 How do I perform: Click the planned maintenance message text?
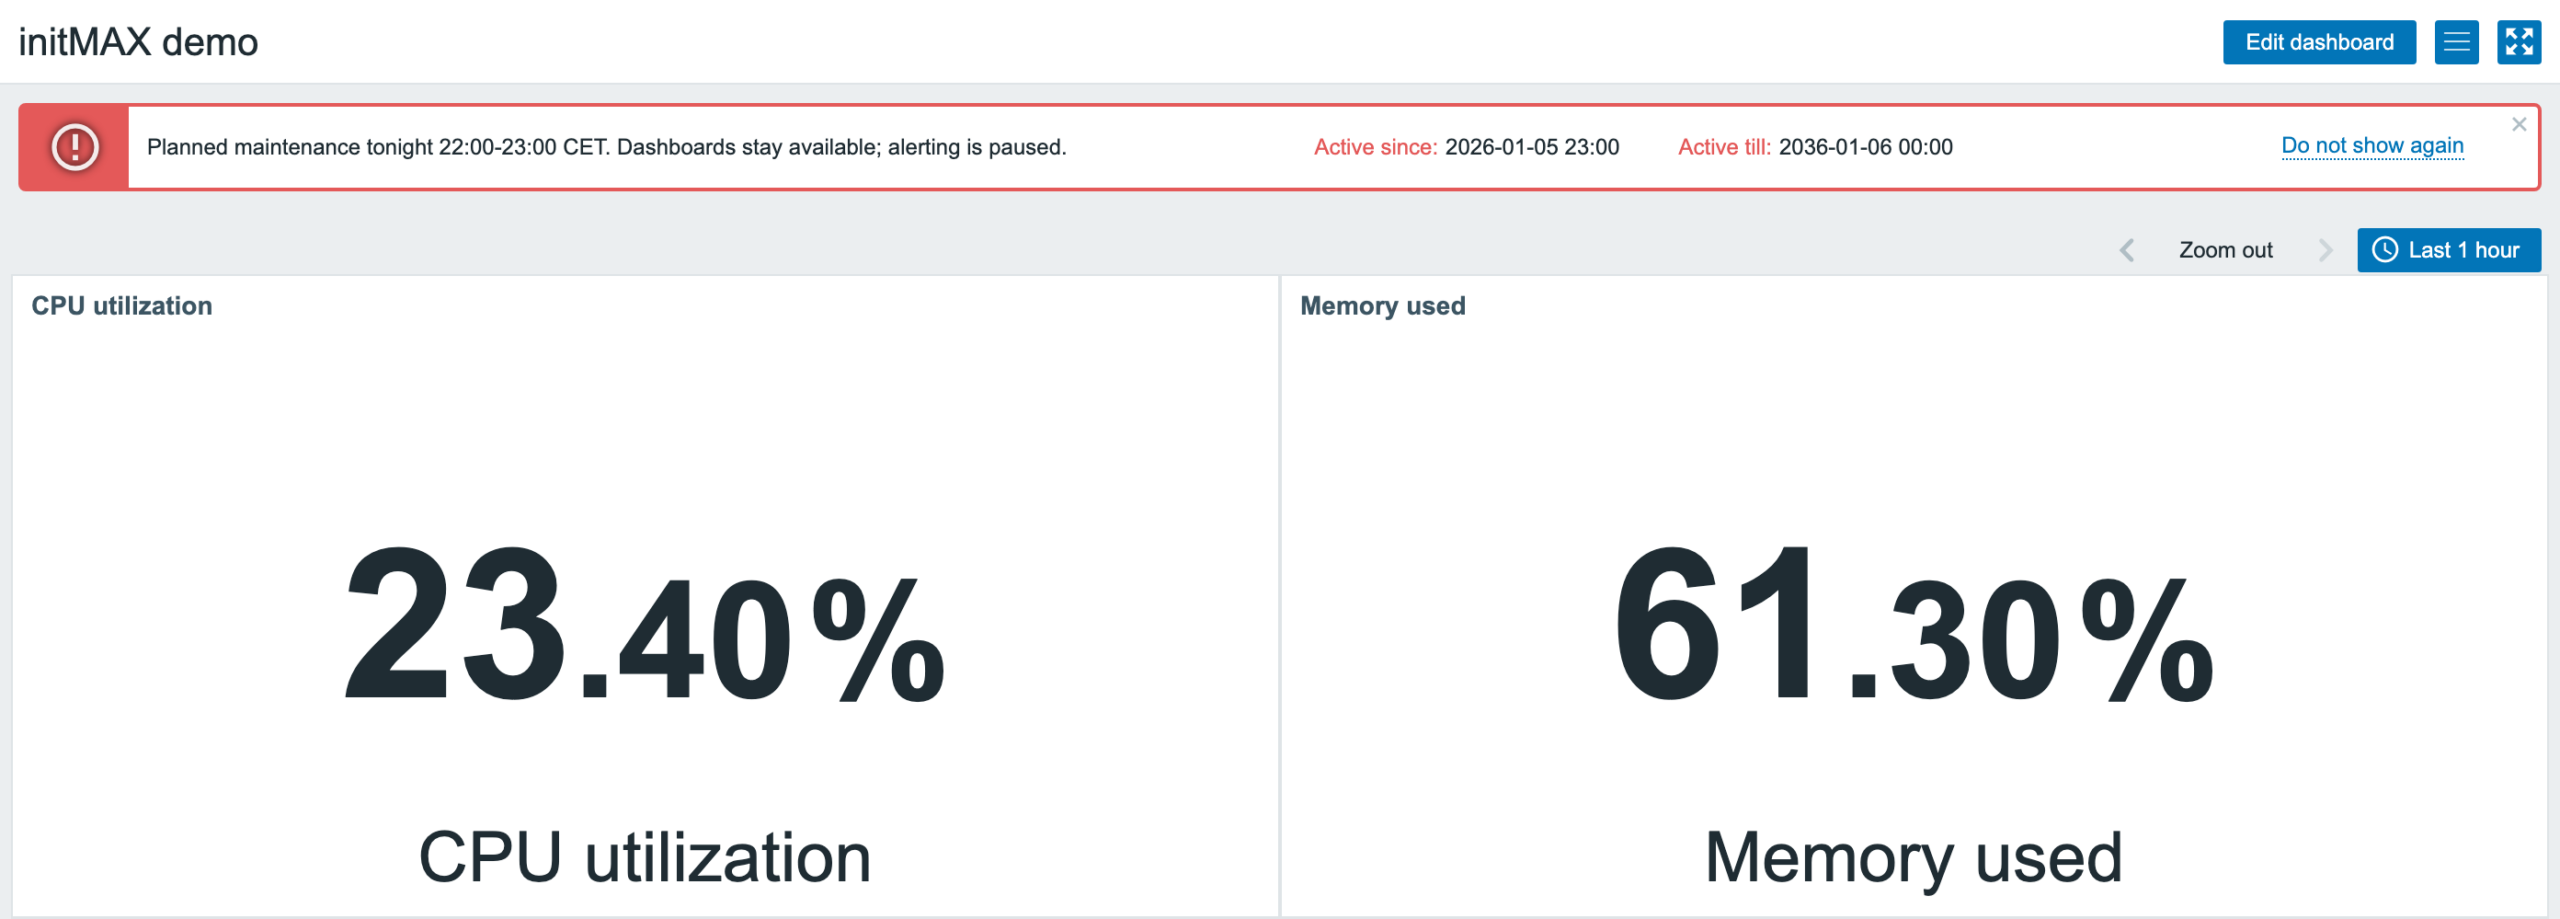pyautogui.click(x=607, y=147)
